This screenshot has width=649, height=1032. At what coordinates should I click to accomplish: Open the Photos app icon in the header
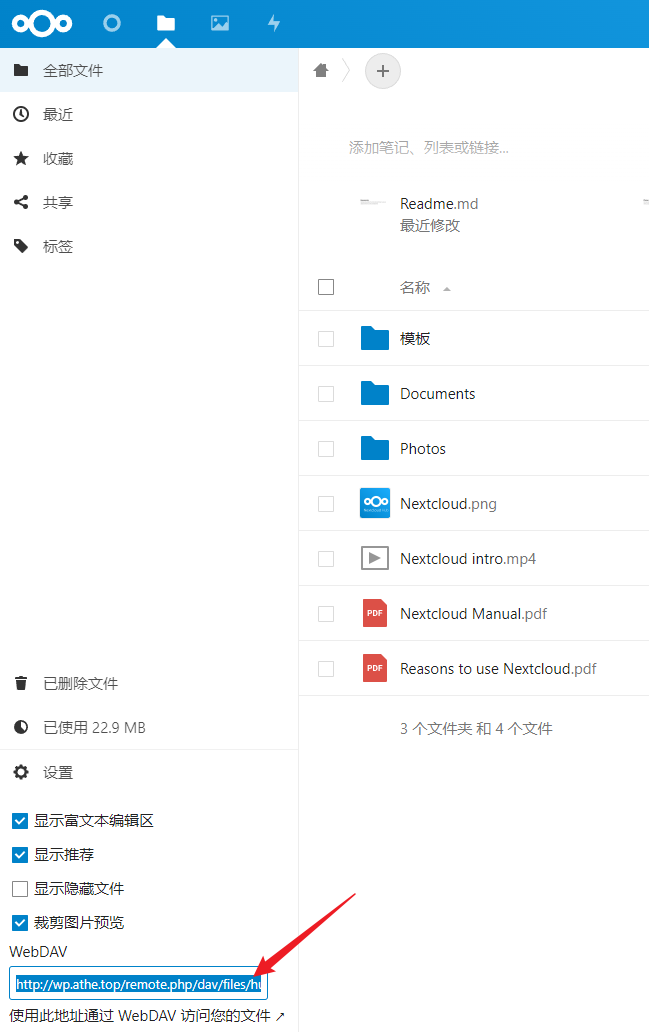220,24
